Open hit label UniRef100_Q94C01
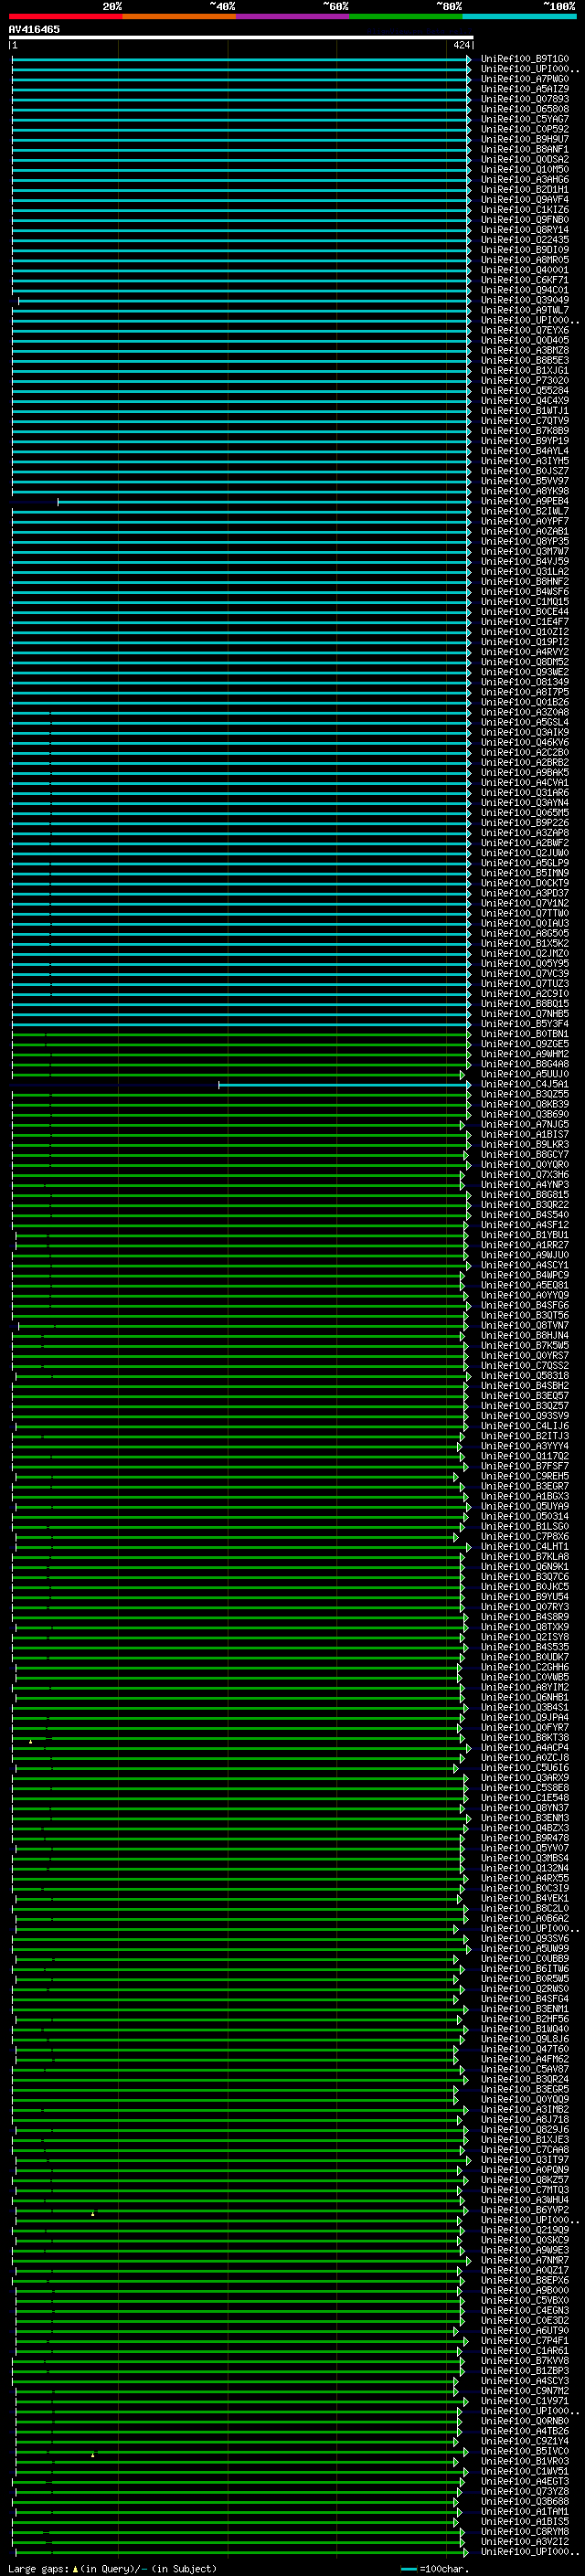This screenshot has width=585, height=2576. coord(525,290)
